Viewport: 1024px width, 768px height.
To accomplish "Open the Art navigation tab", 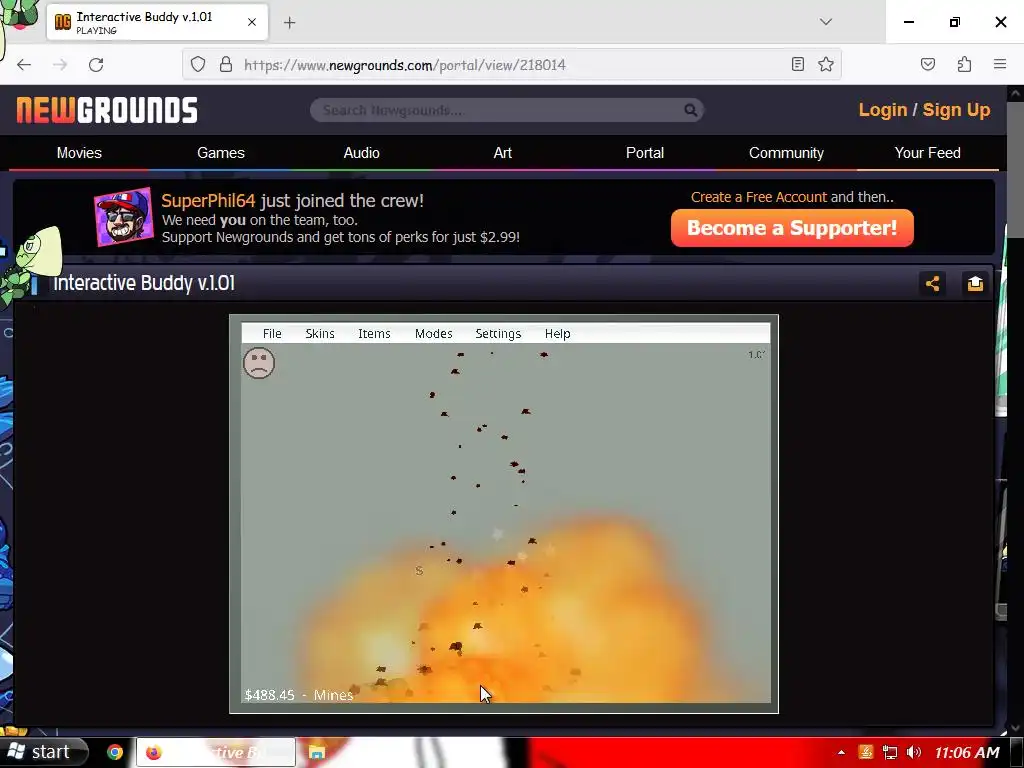I will click(x=503, y=153).
